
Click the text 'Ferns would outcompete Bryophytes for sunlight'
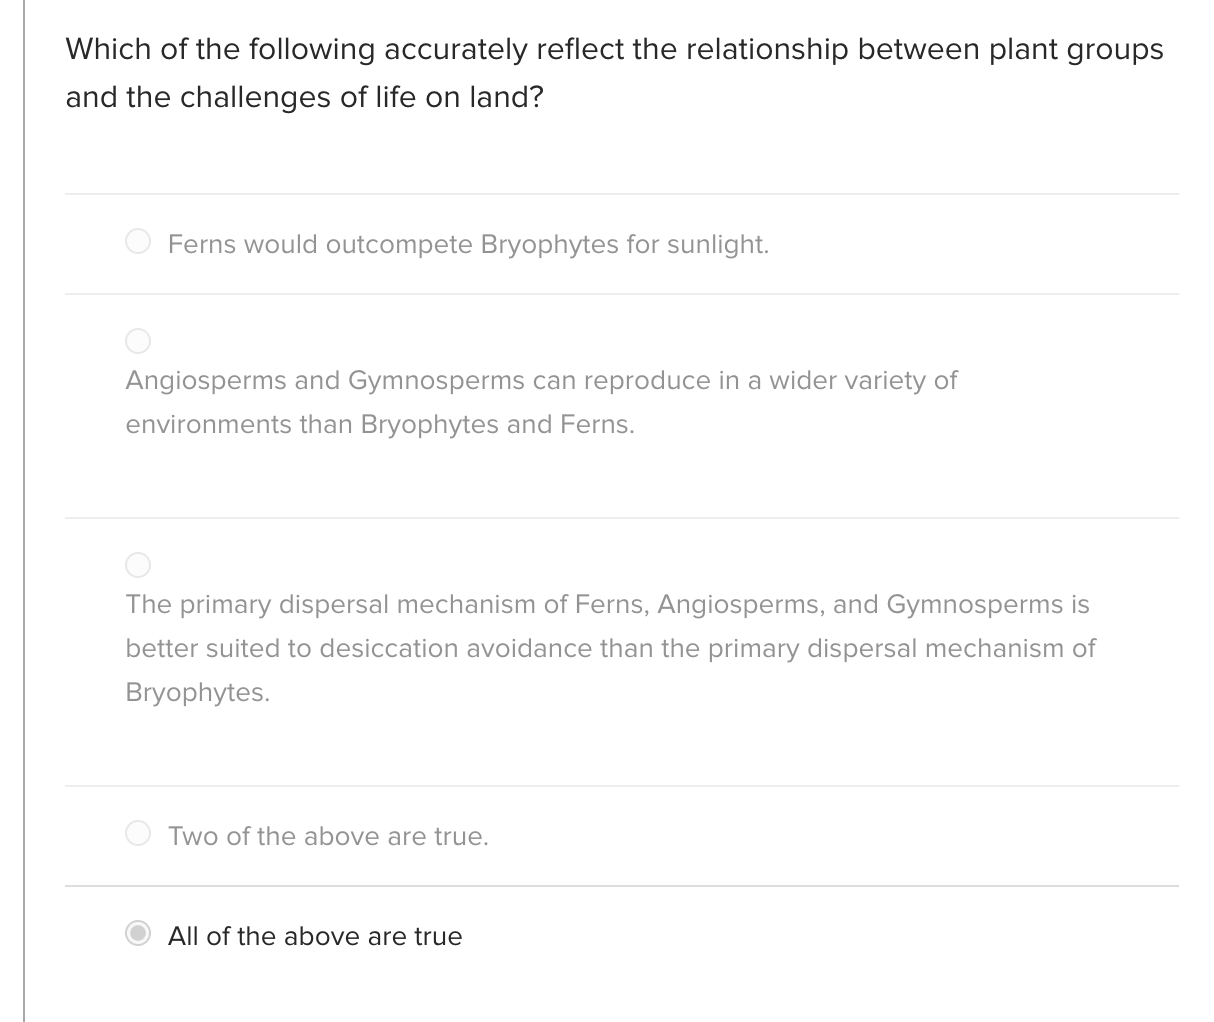[468, 244]
